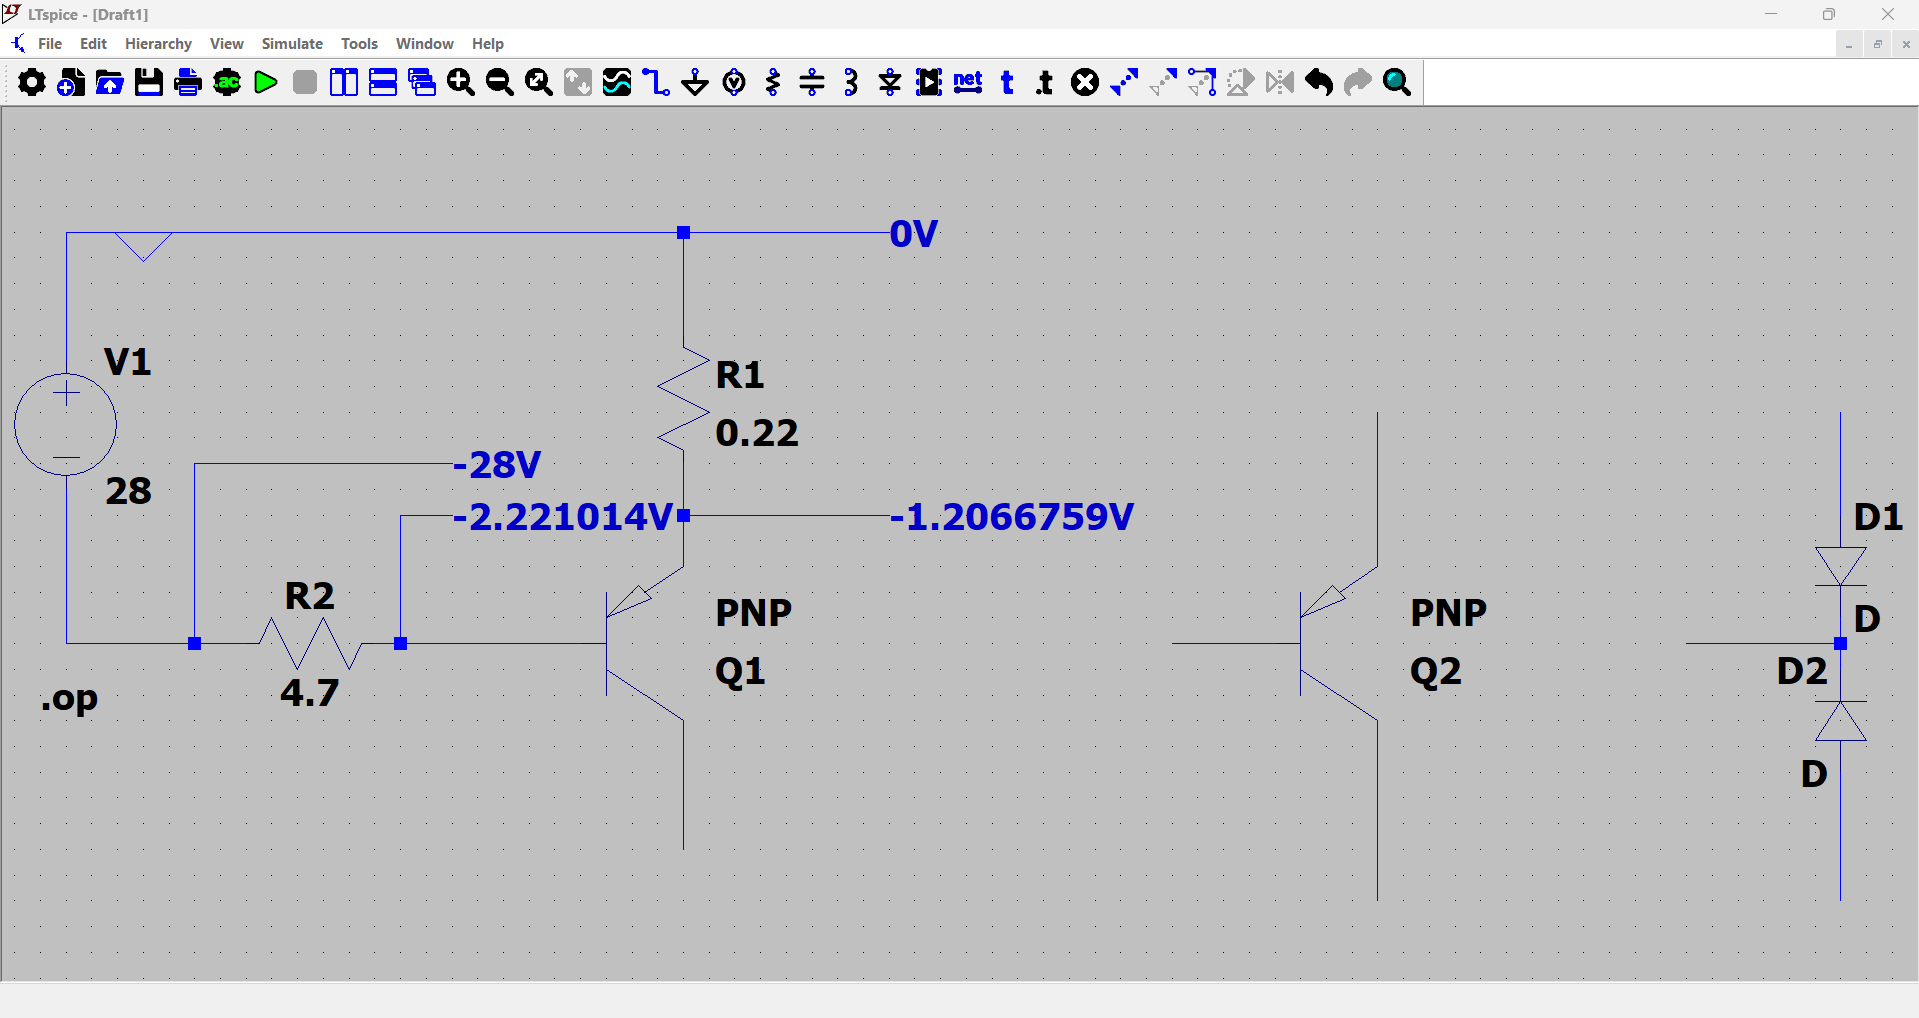Open a file with folder icon
Image resolution: width=1919 pixels, height=1018 pixels.
point(110,82)
